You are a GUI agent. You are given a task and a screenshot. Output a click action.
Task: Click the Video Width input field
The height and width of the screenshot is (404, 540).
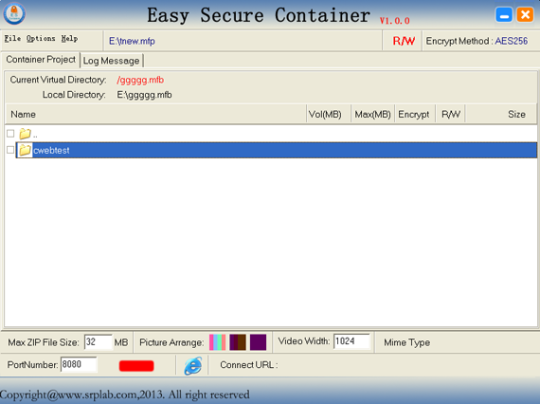point(352,341)
